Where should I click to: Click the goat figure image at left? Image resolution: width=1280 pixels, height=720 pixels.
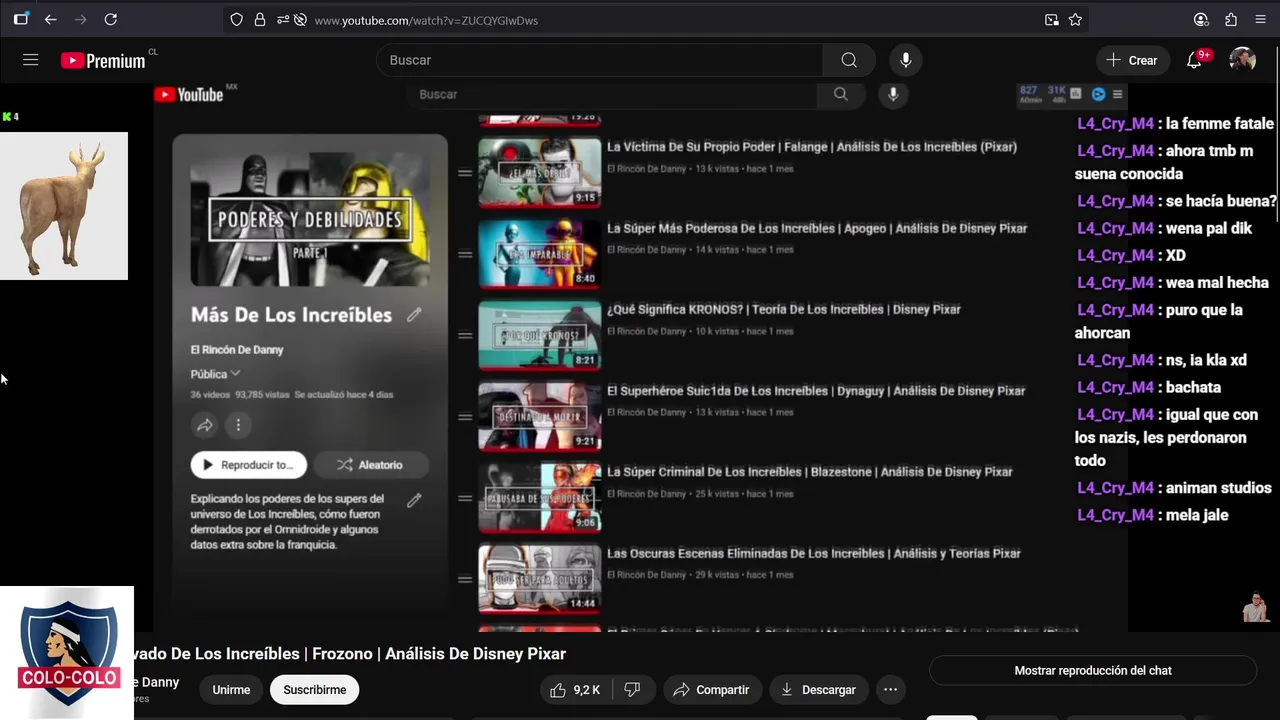pos(64,206)
